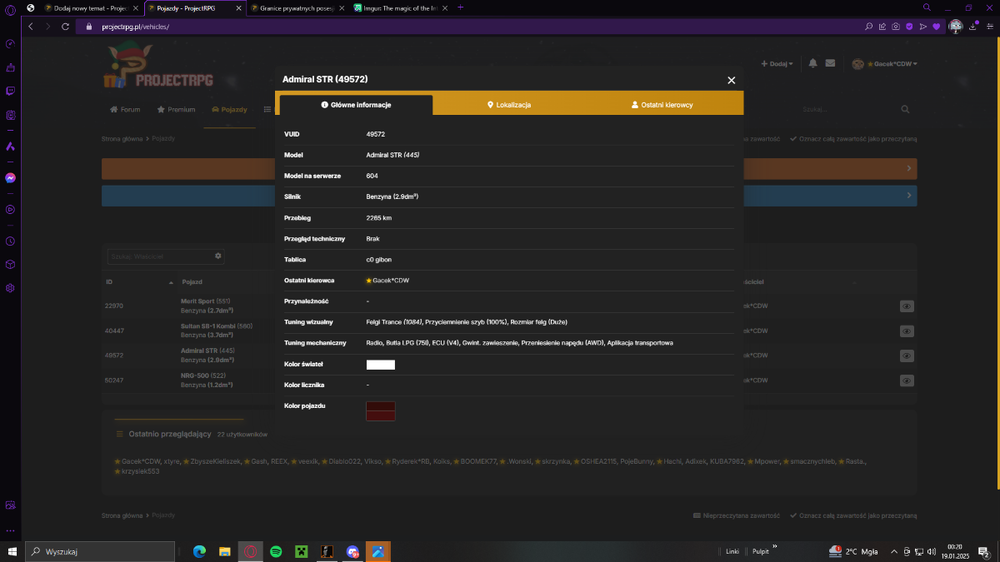Image resolution: width=1000 pixels, height=562 pixels.
Task: Show details for vehicle 49572 eye icon
Action: tap(906, 356)
